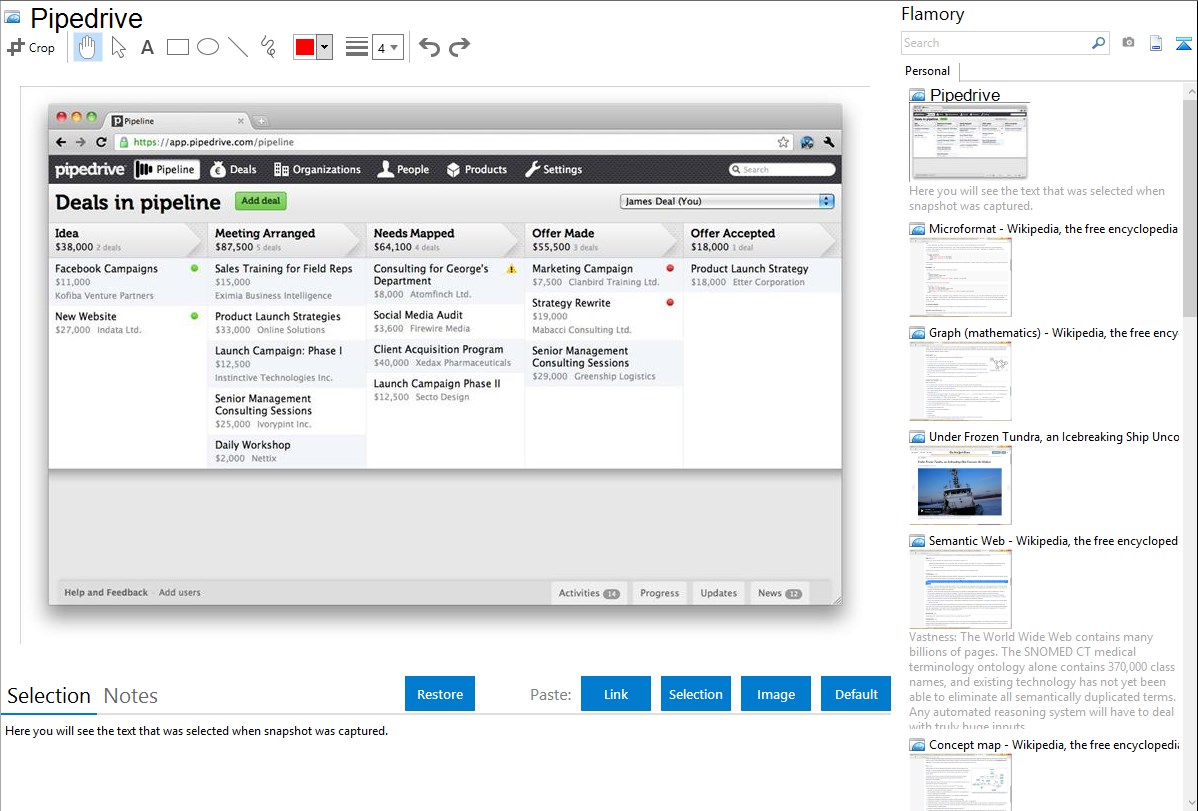Click the camera capture snapshot icon
1198x811 pixels.
tap(1128, 43)
